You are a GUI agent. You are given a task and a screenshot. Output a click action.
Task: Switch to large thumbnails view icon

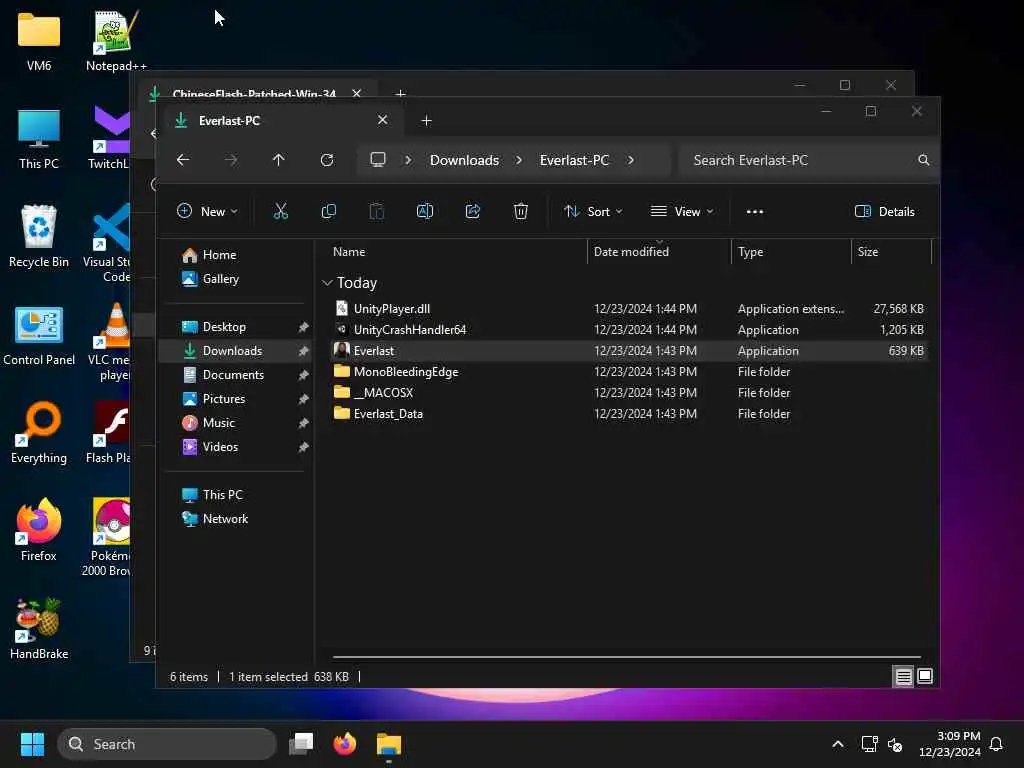coord(925,677)
